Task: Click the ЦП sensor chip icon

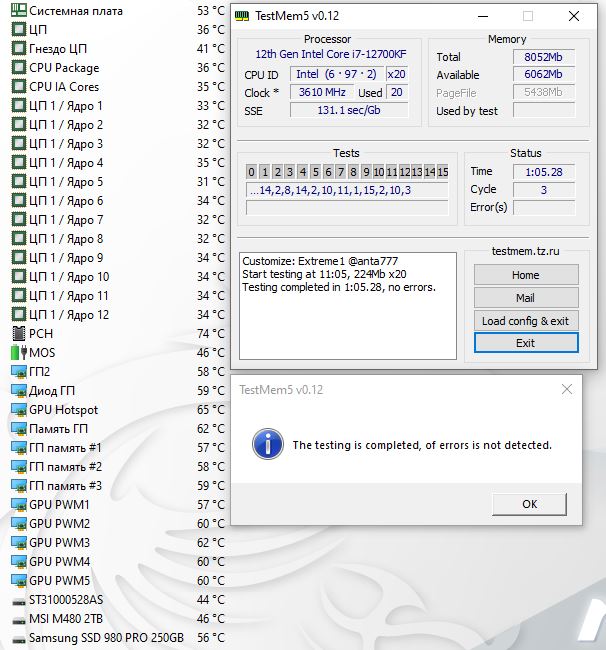Action: click(19, 29)
